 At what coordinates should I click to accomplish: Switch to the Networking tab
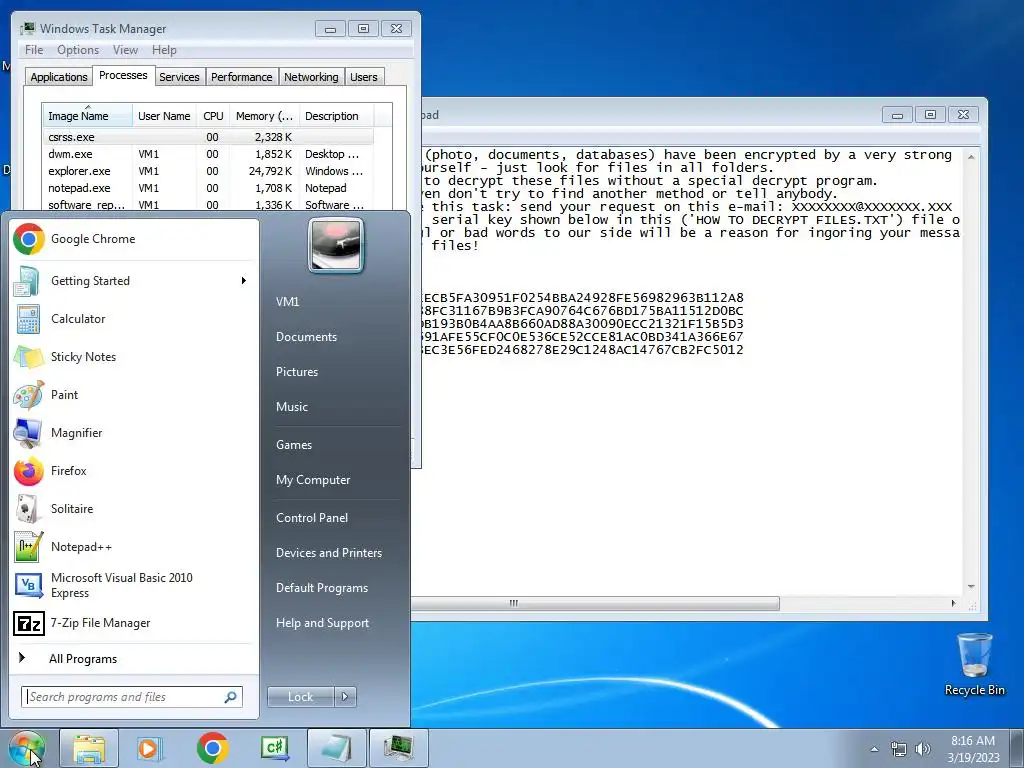[x=311, y=77]
